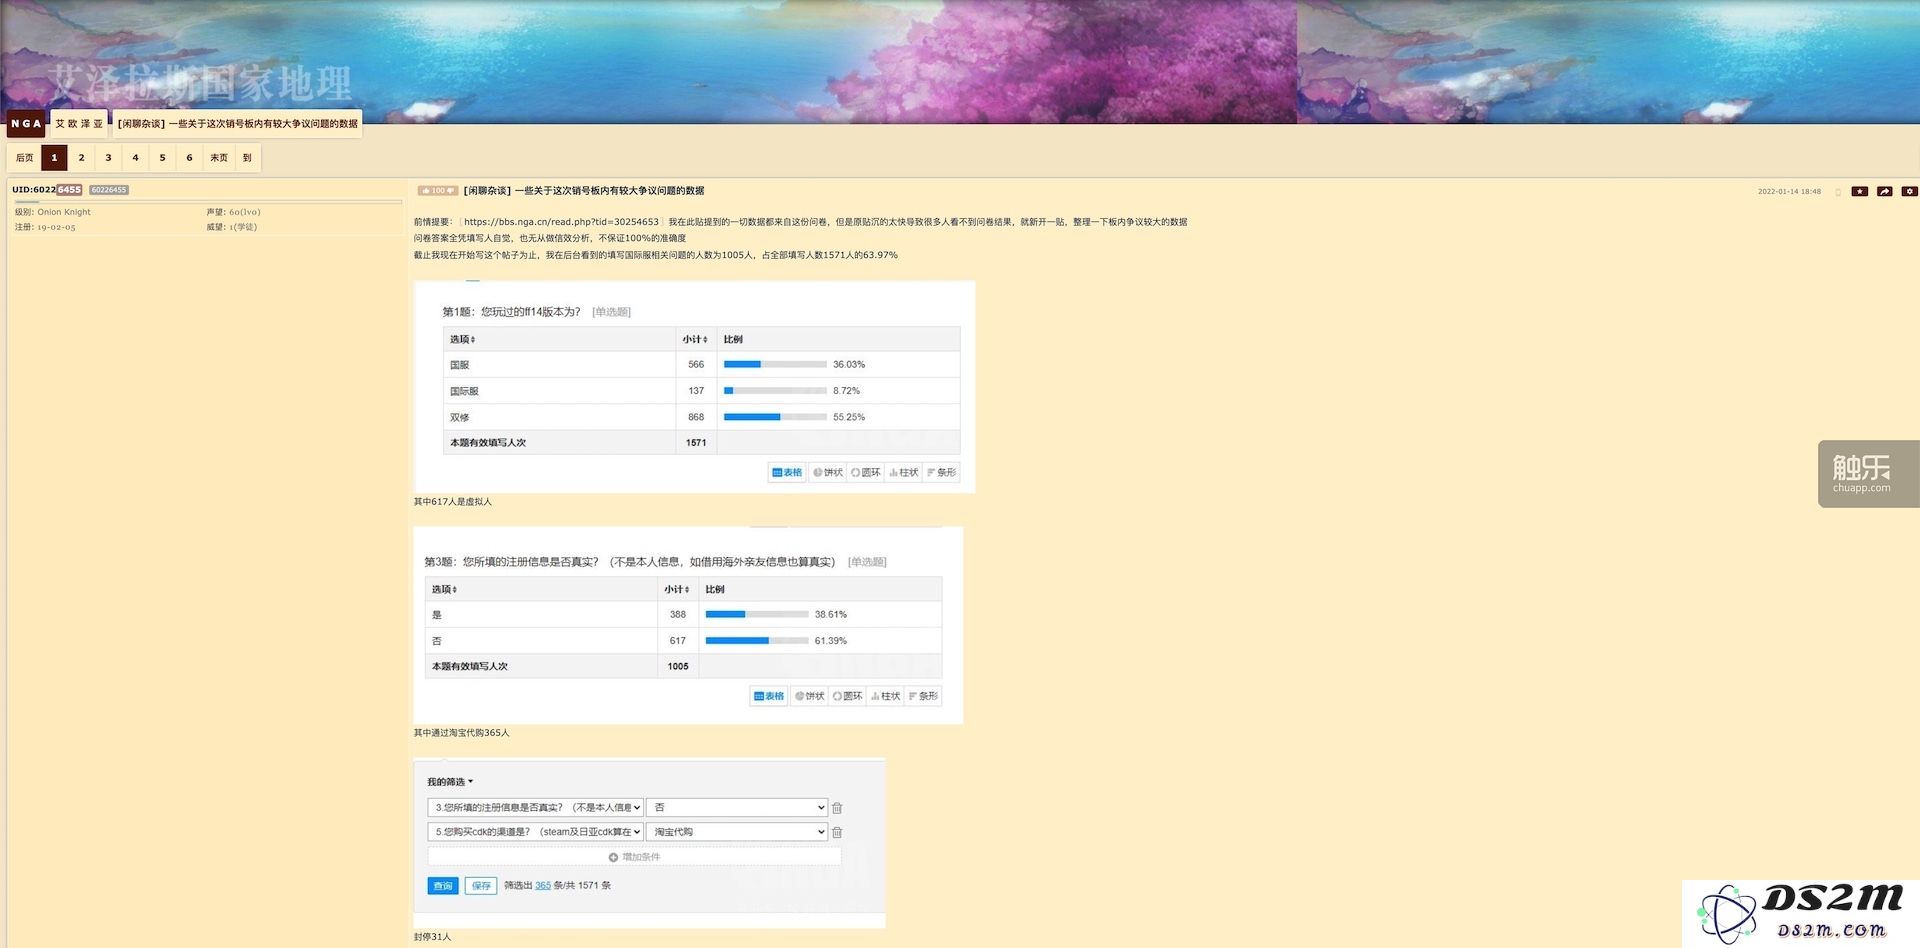Open the question 3 filter question dropdown

click(x=536, y=808)
